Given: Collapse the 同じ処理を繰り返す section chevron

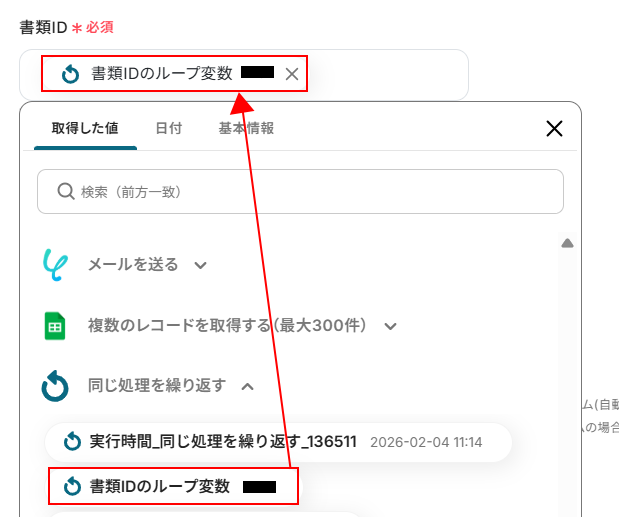Looking at the screenshot, I should coord(248,386).
